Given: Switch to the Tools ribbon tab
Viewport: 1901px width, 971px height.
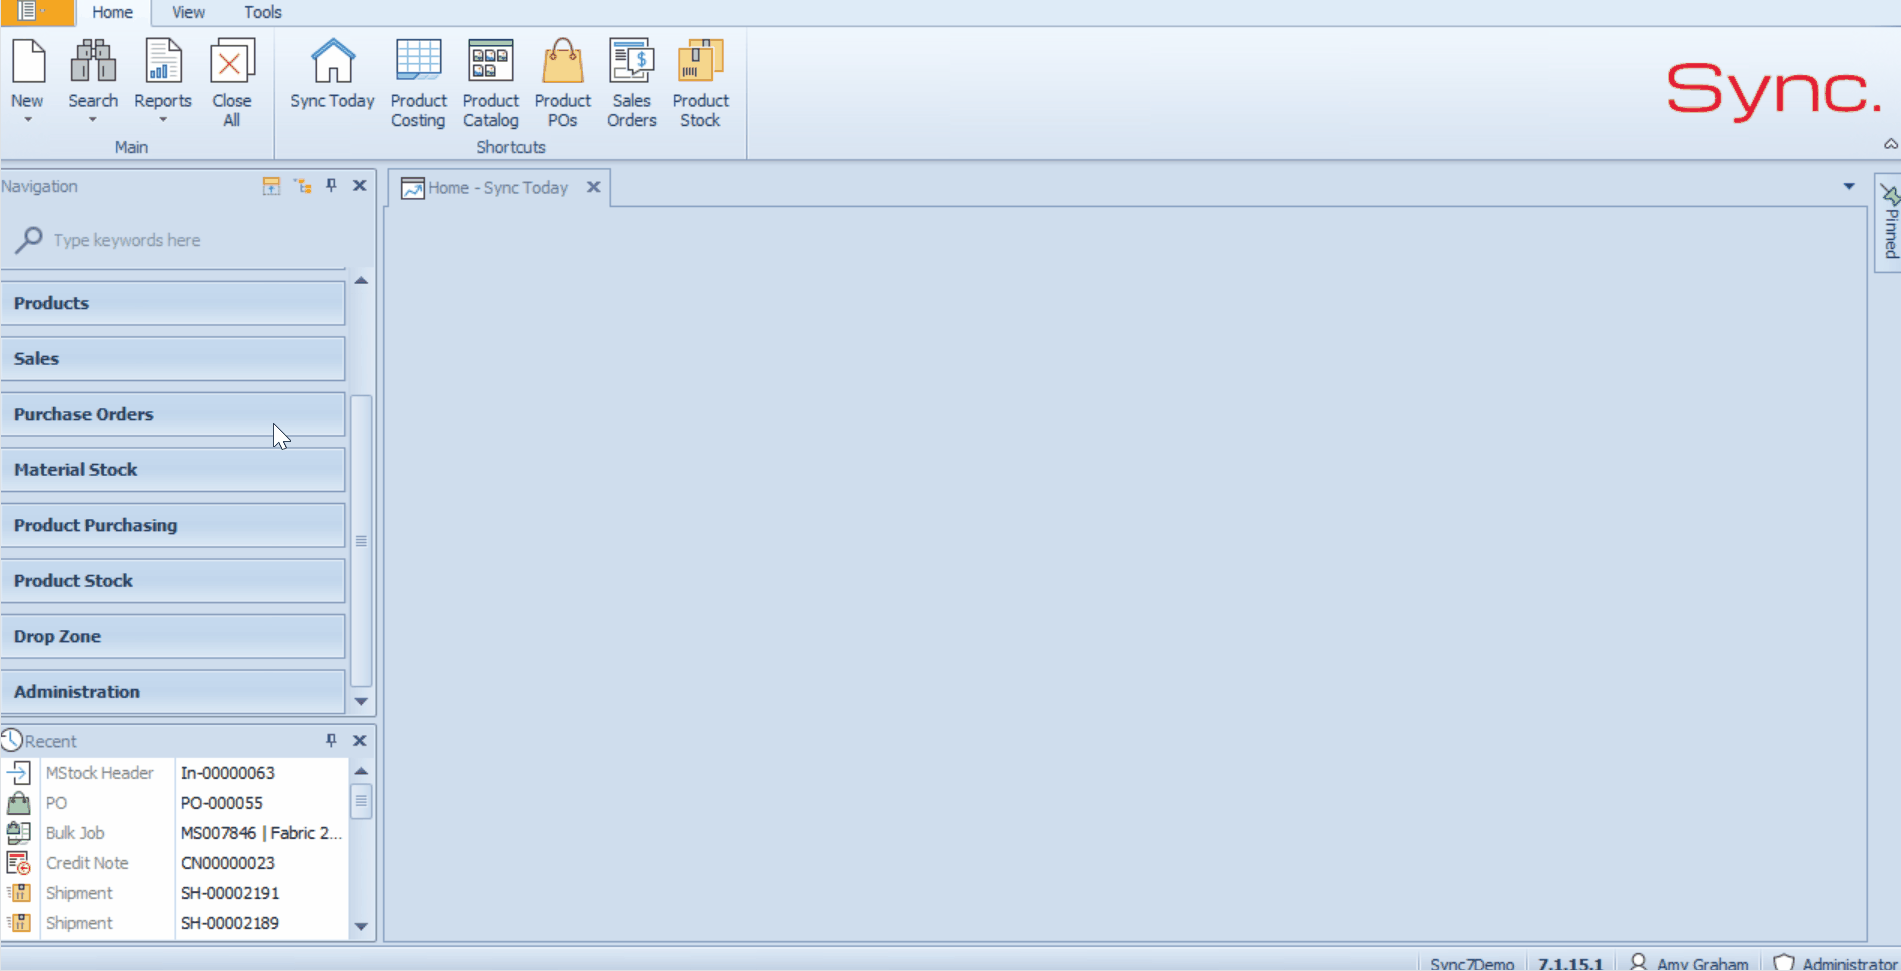Looking at the screenshot, I should 263,12.
